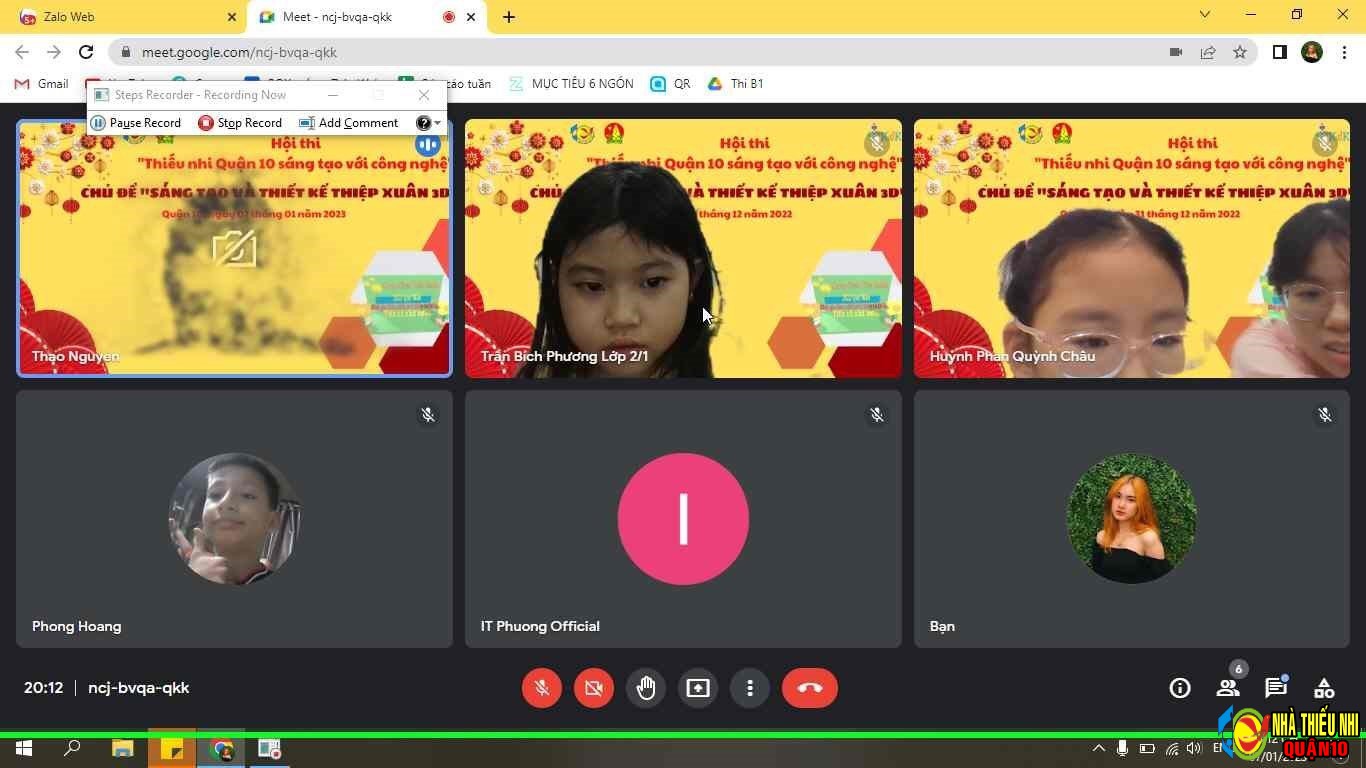
Task: Open Chrome tab search dropdown
Action: click(x=1205, y=15)
